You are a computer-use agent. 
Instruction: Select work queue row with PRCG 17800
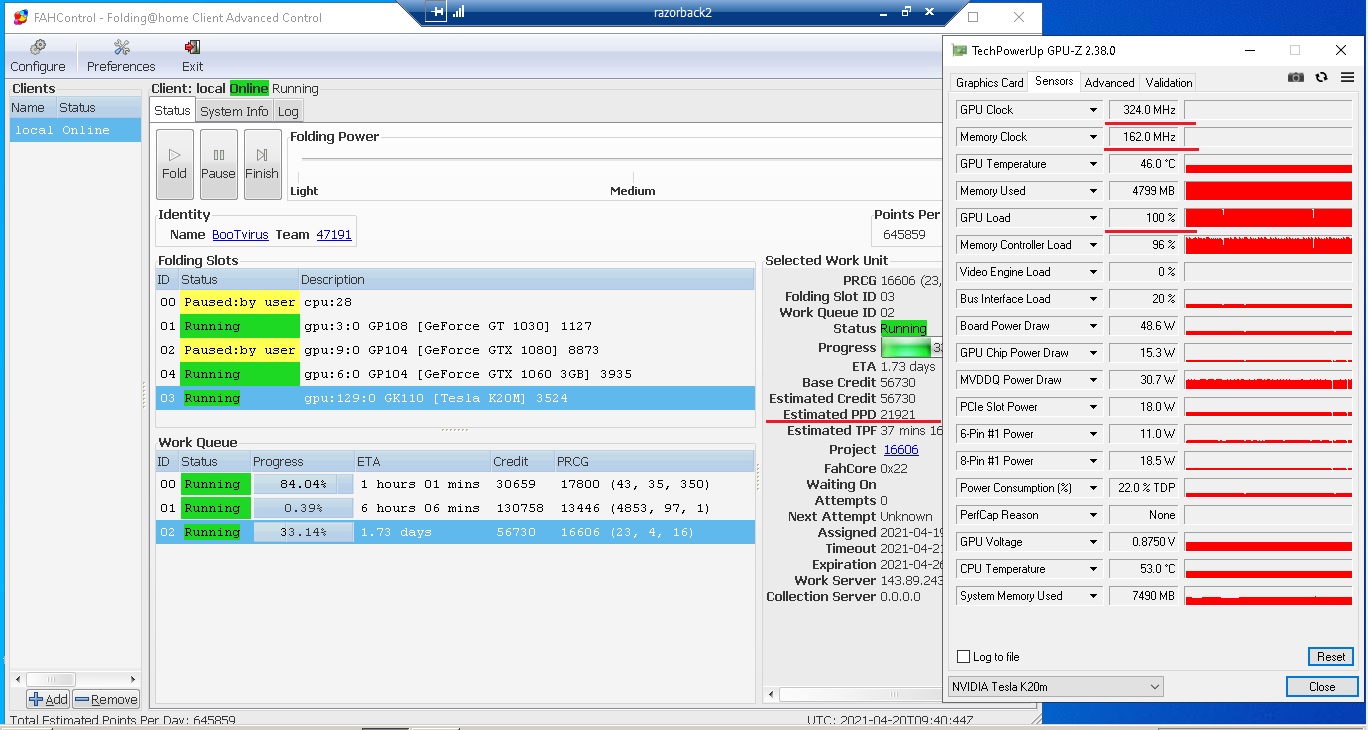point(455,484)
